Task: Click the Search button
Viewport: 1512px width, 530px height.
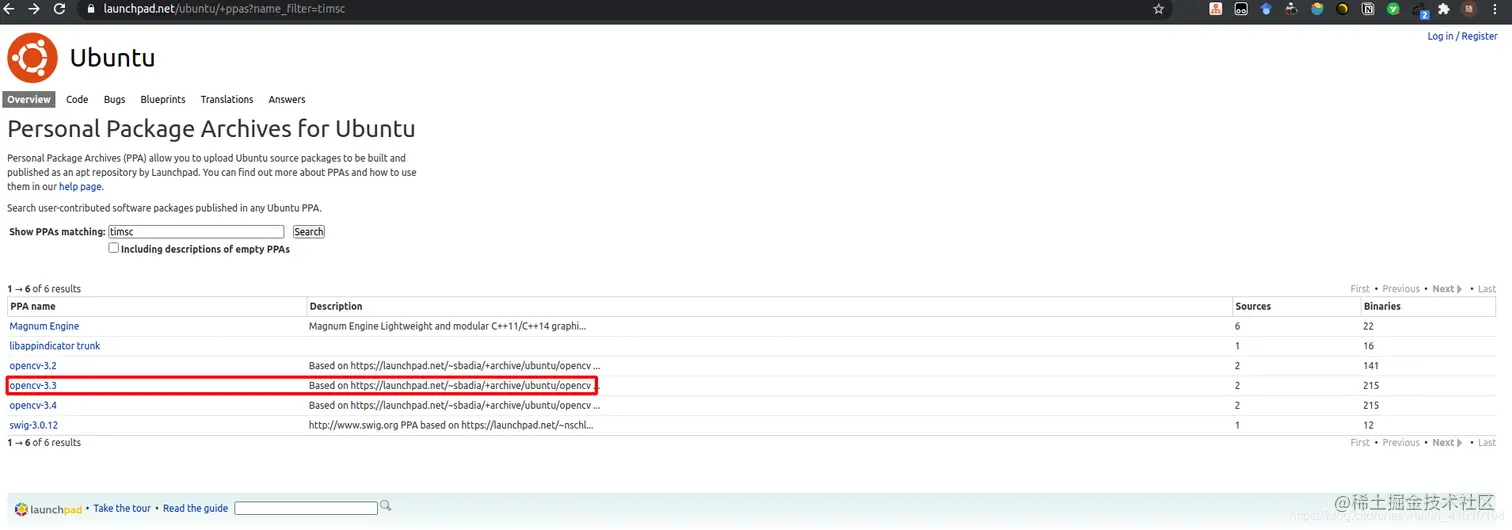Action: [309, 231]
